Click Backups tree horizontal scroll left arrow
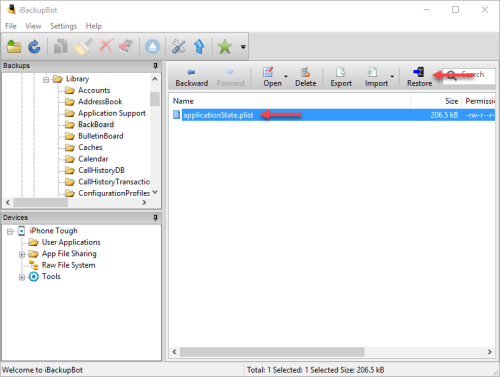 (x=8, y=202)
